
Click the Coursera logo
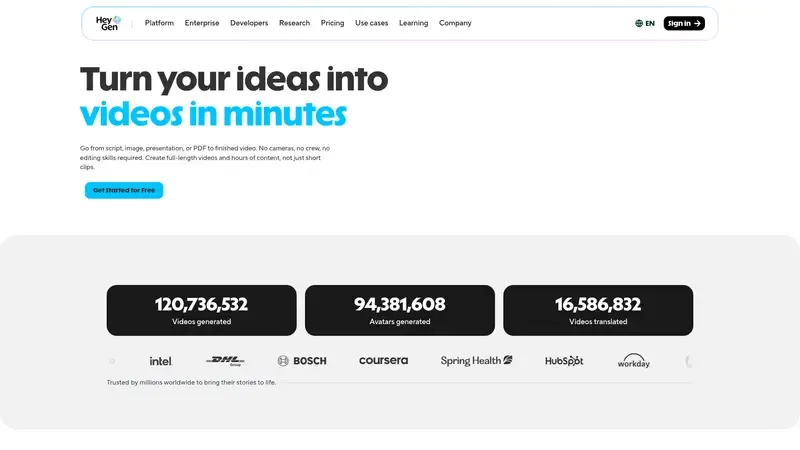(383, 361)
